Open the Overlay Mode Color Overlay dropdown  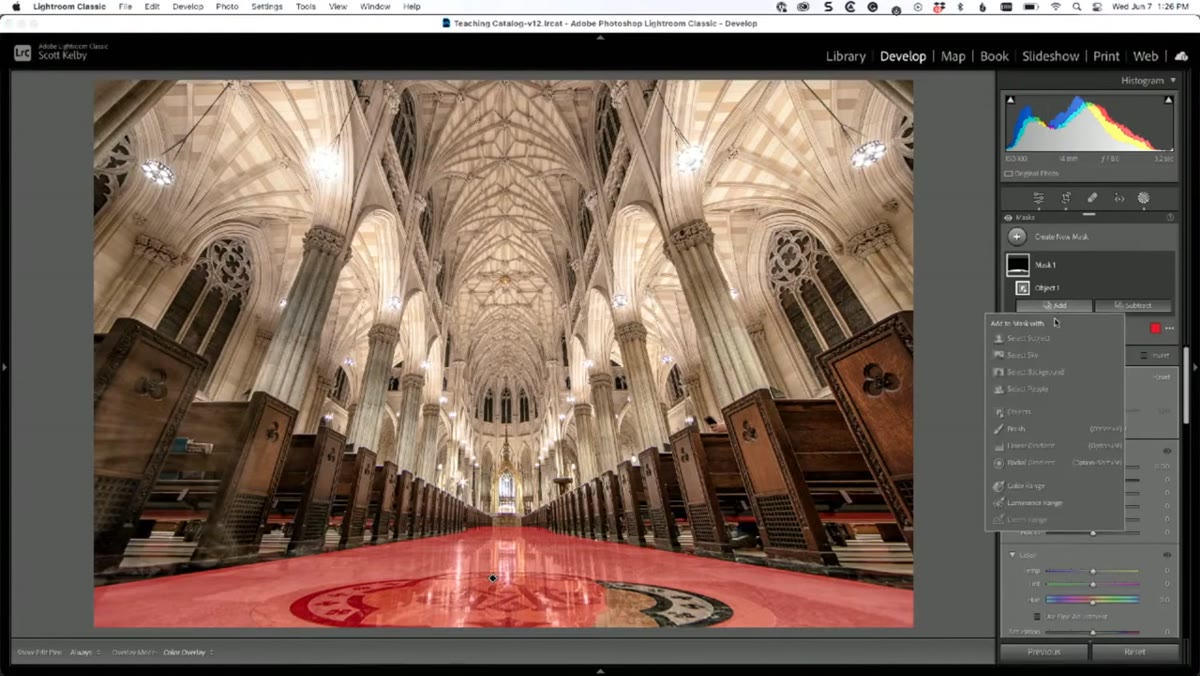click(189, 652)
